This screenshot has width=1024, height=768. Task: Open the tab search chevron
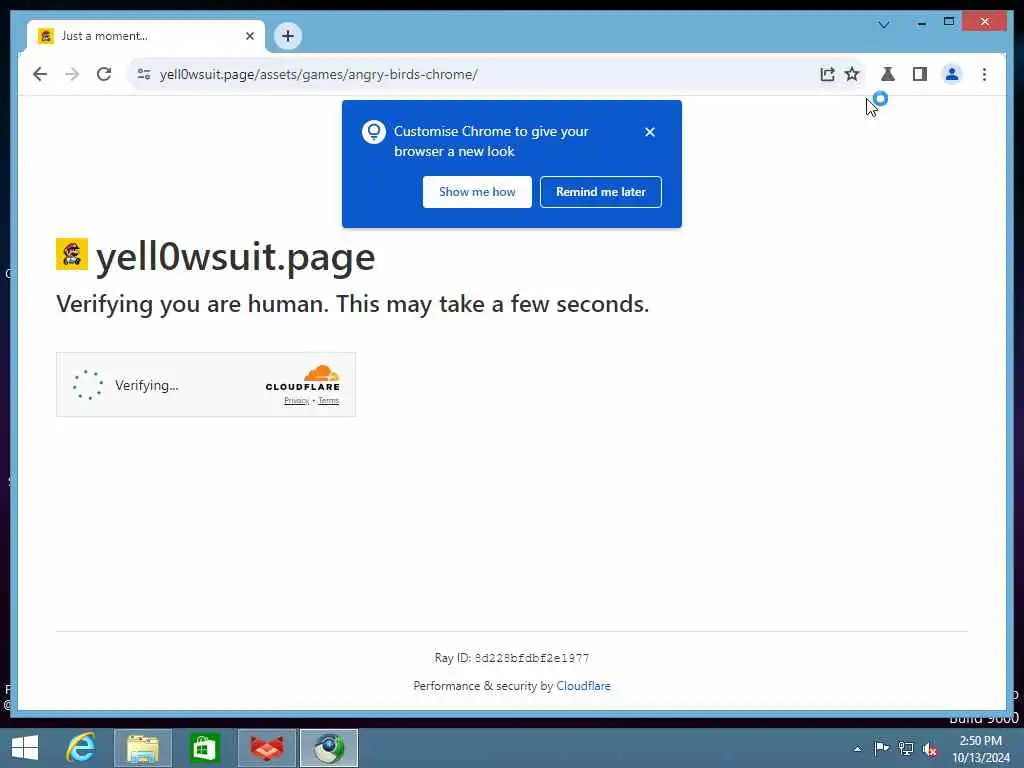coord(884,25)
